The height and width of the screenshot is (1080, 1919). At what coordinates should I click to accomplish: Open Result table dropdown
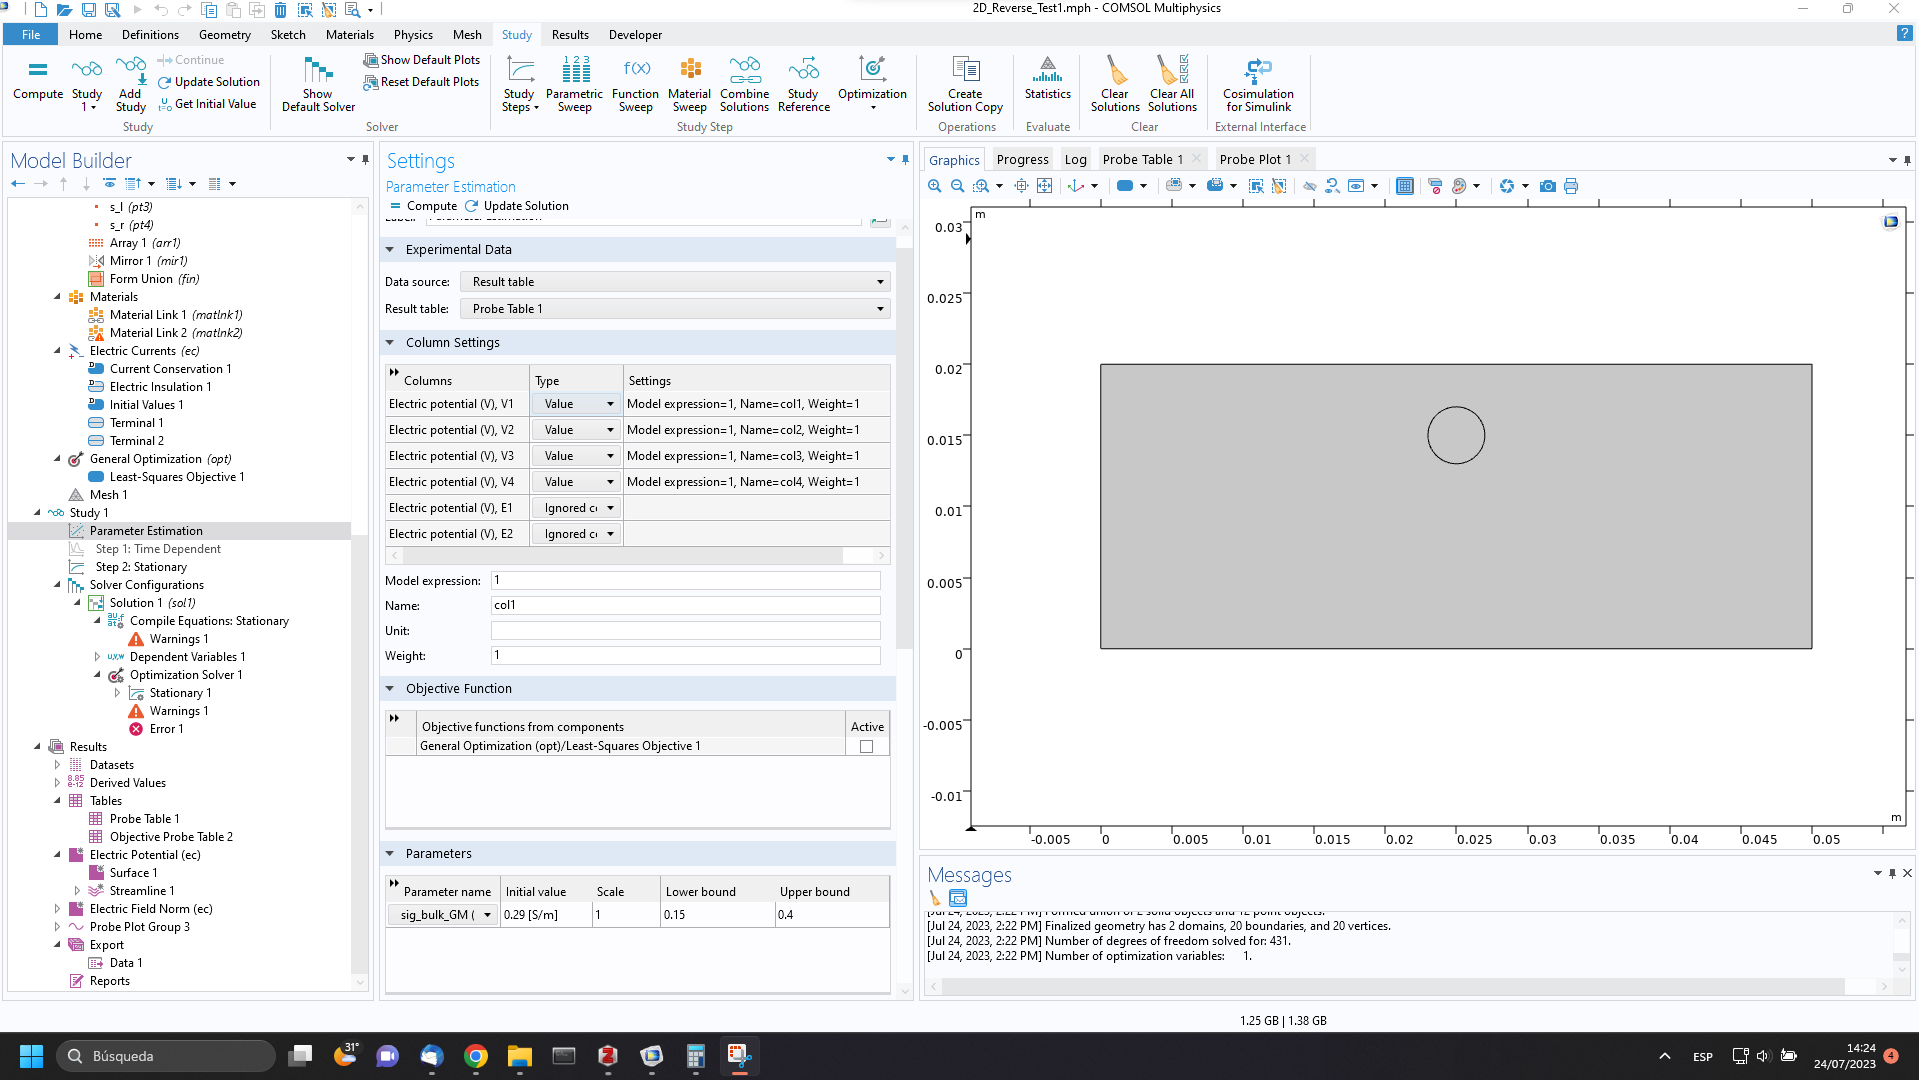coord(675,309)
